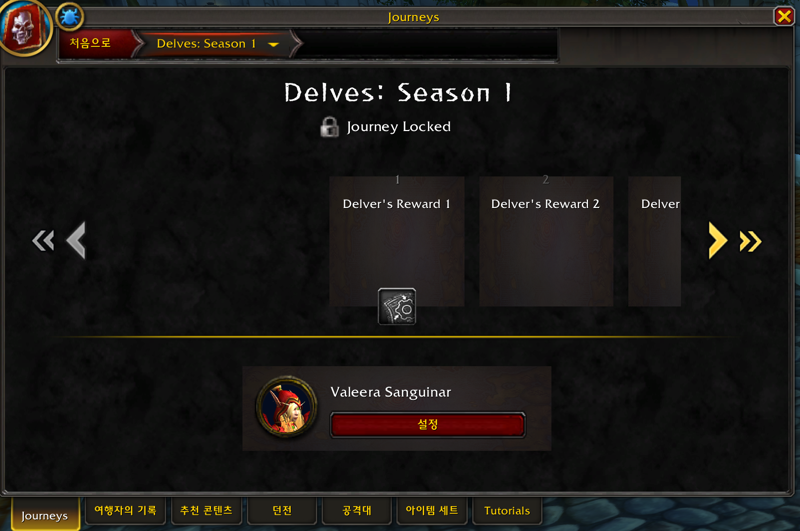Advance rewards with yellow right arrow
800x531 pixels.
pyautogui.click(x=717, y=240)
